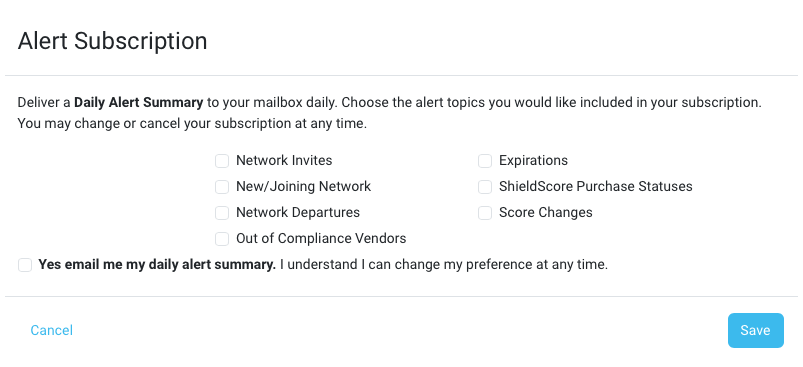Check the ShieldScore Purchase Statuses box

pyautogui.click(x=485, y=187)
